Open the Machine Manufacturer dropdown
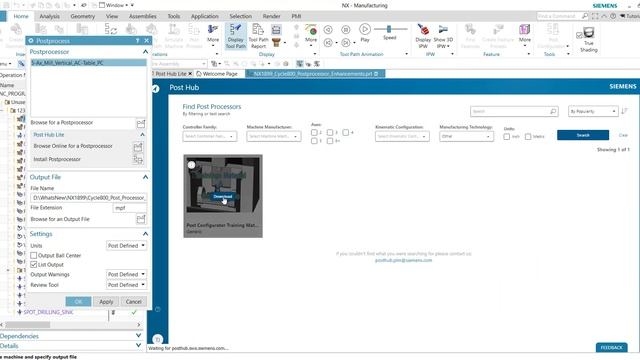Screen dimensions: 640x360 click(x=273, y=136)
